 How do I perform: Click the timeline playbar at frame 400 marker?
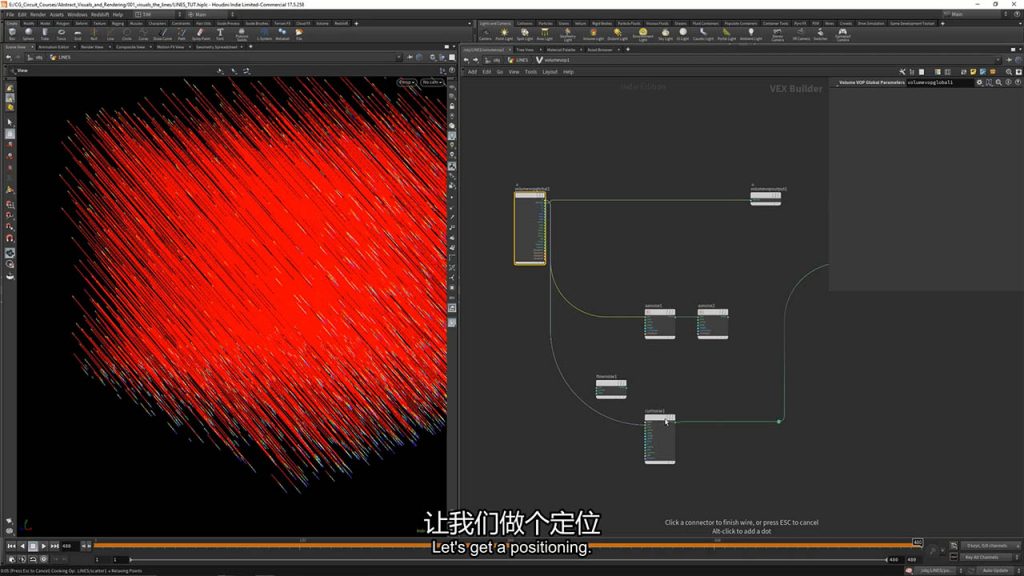pos(918,542)
